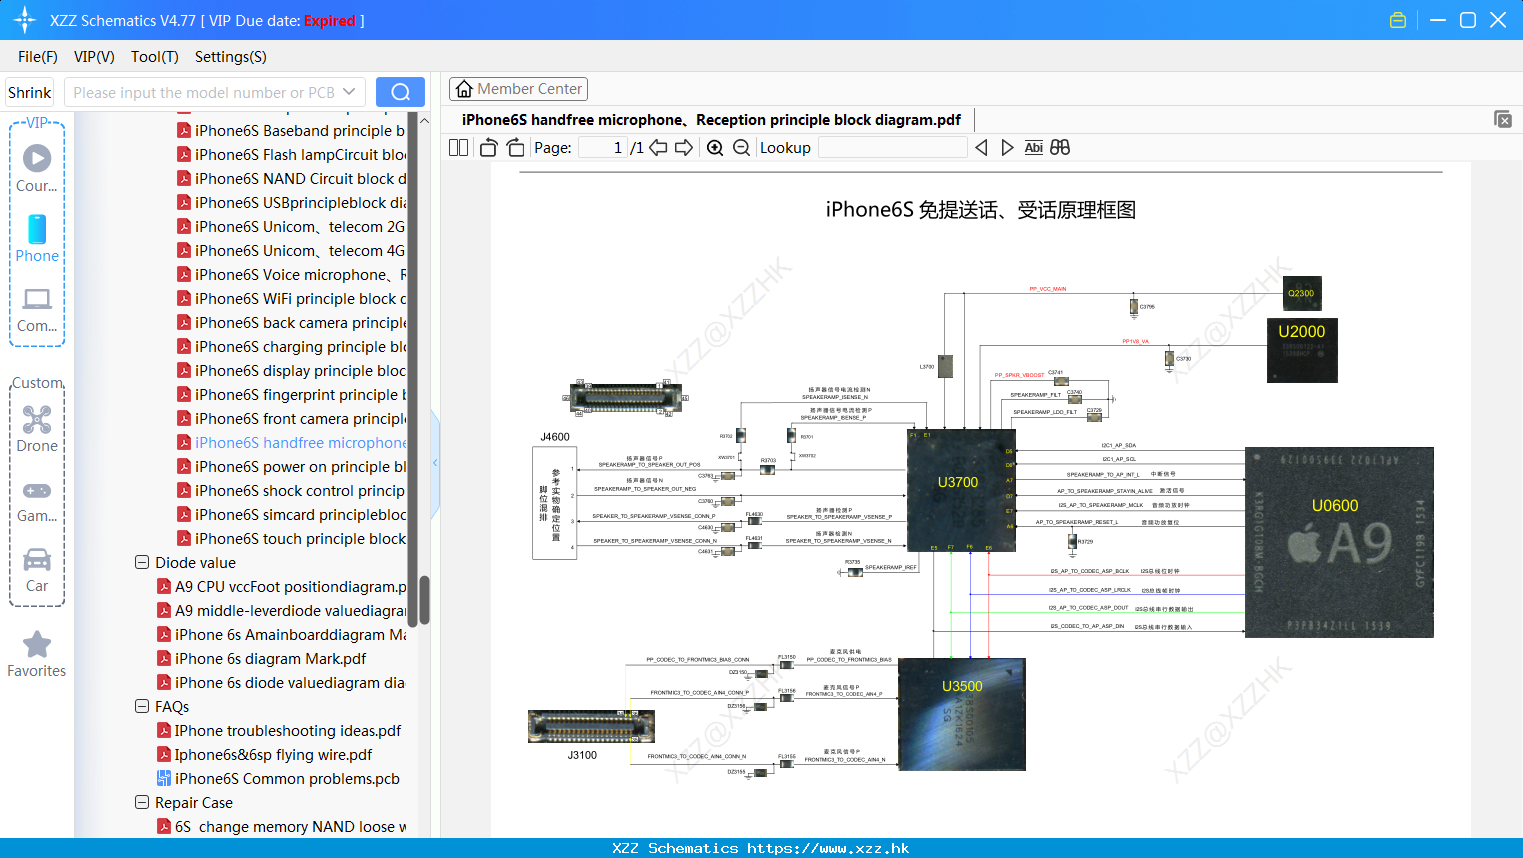Screen dimensions: 1523x858
Task: Open the Courses sidebar icon
Action: pyautogui.click(x=37, y=158)
